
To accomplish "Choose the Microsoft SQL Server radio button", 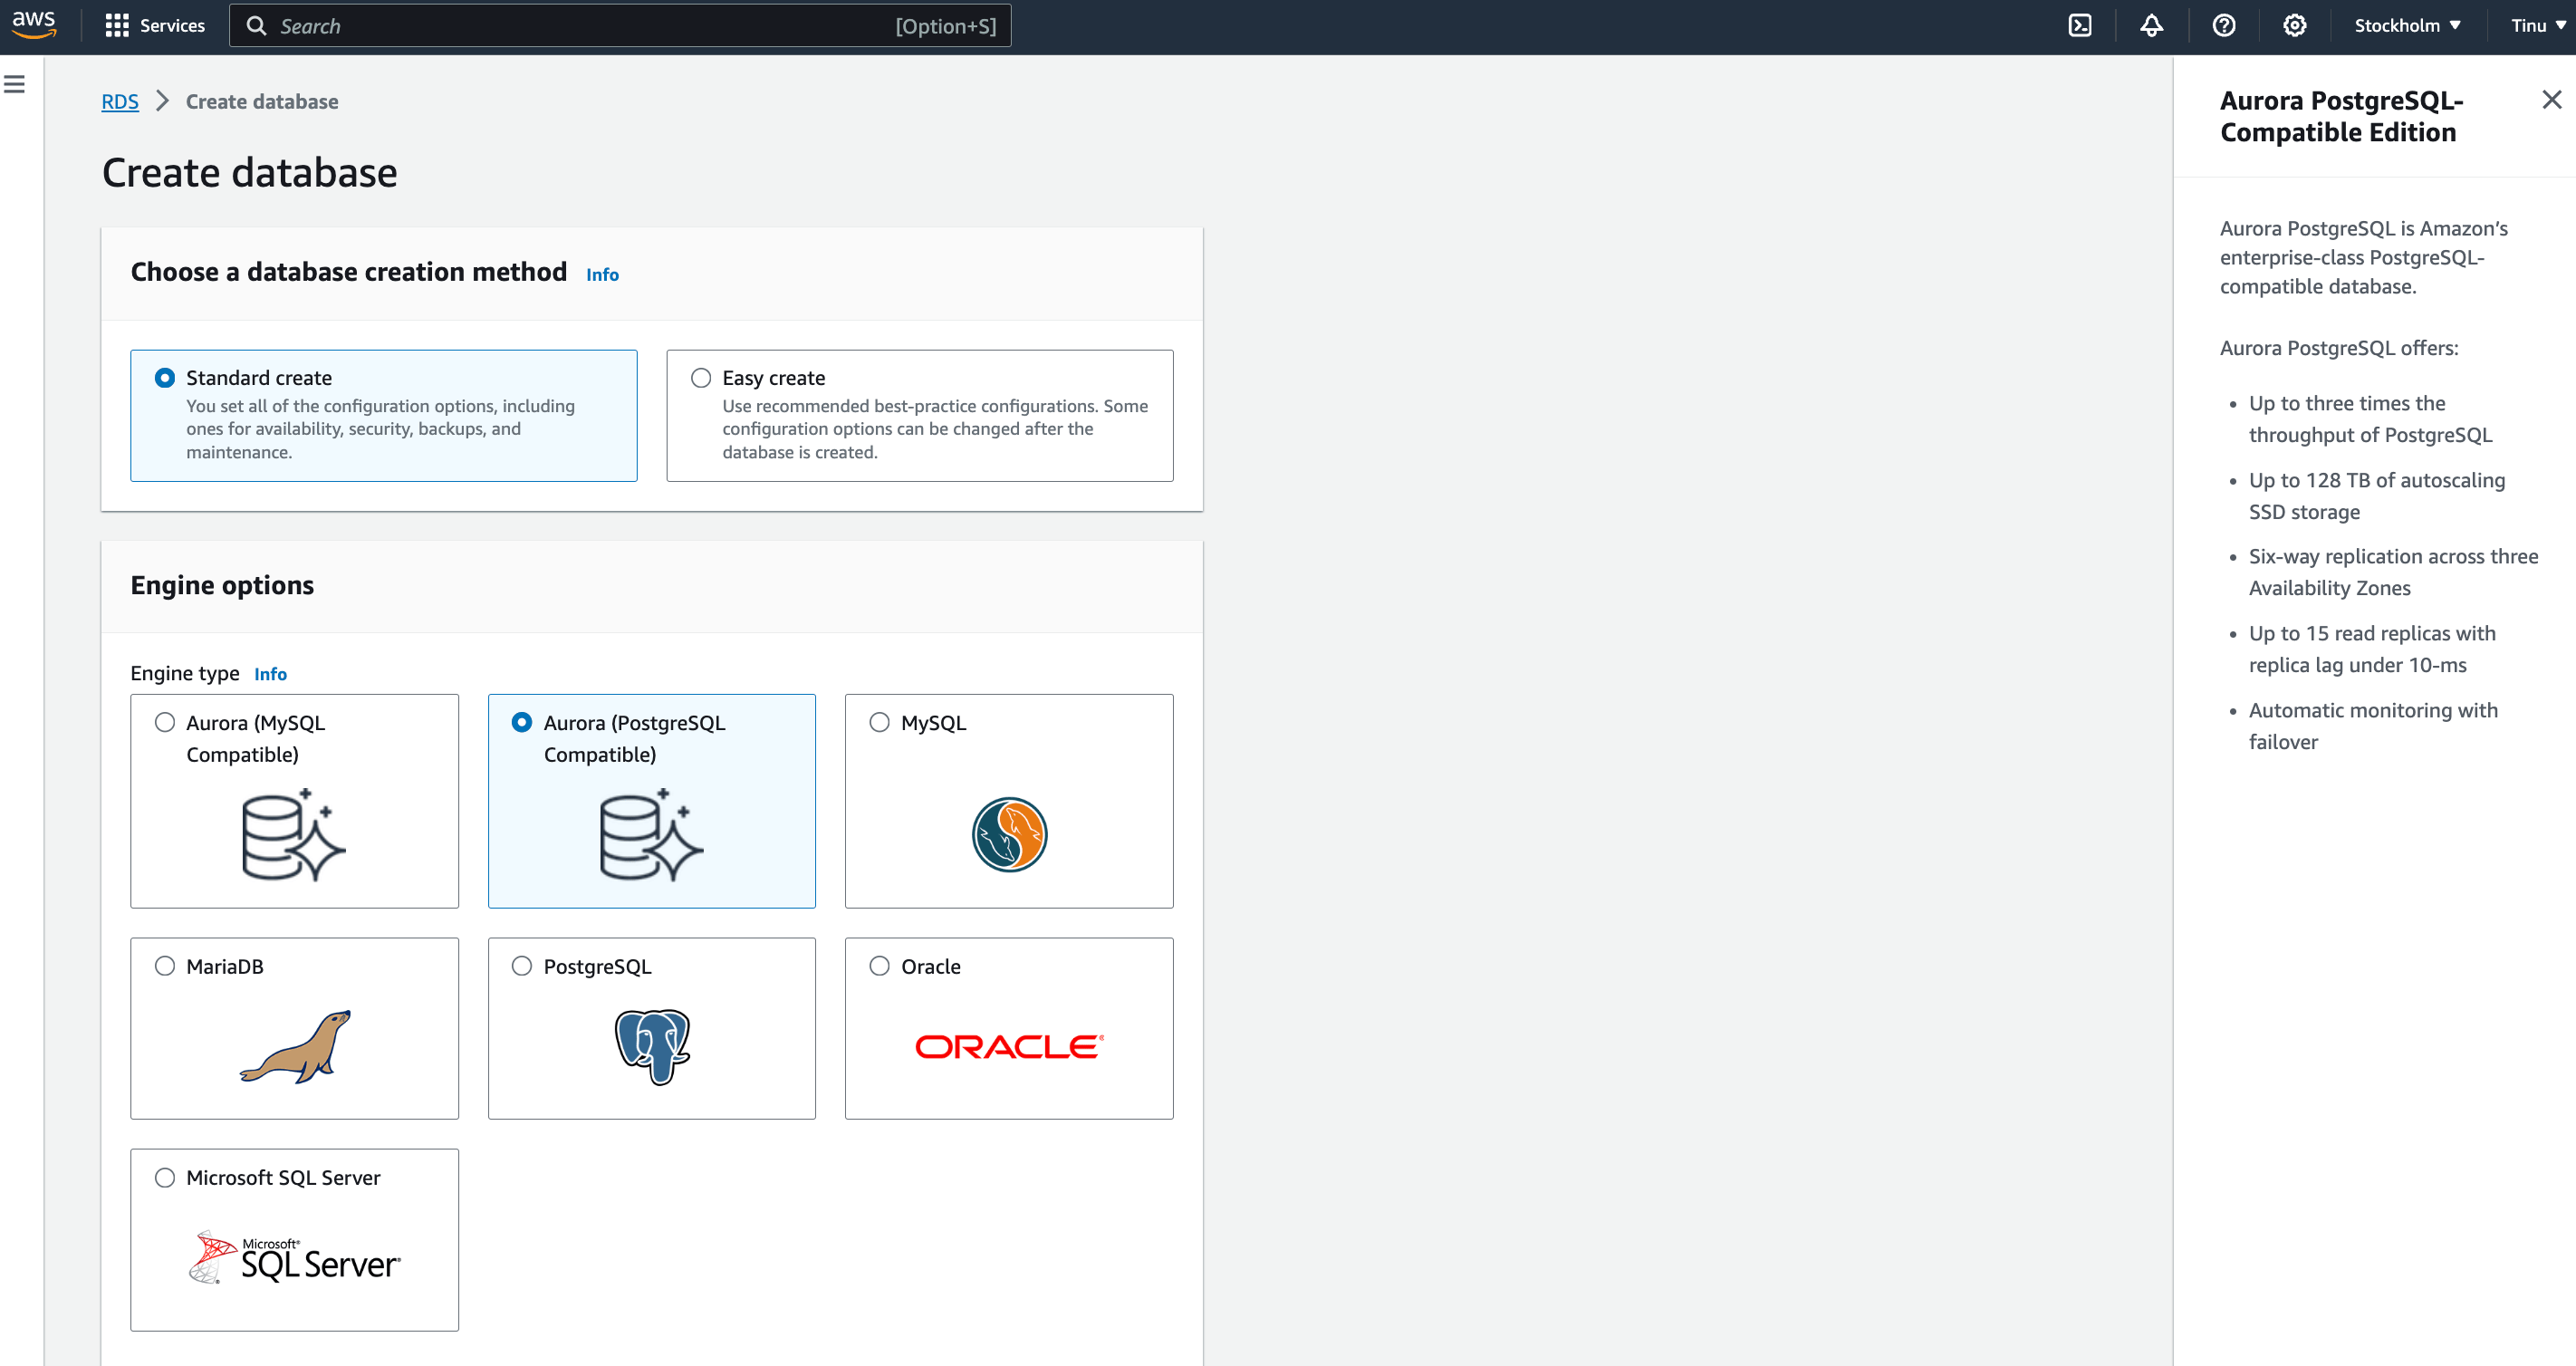I will pos(165,1177).
